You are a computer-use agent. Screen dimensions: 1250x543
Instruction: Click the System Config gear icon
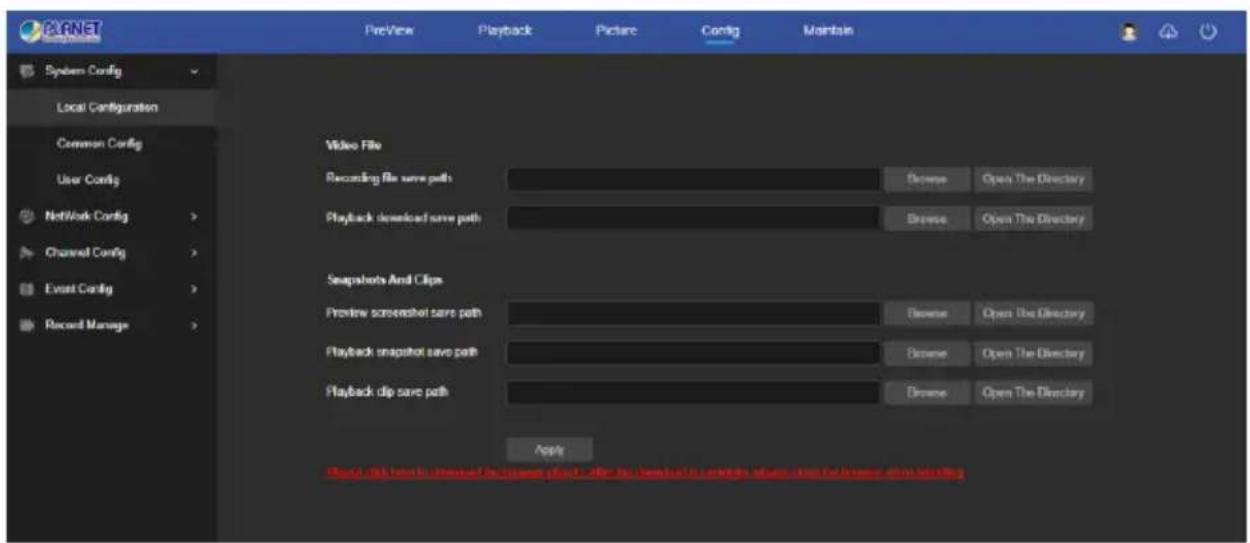[x=27, y=71]
